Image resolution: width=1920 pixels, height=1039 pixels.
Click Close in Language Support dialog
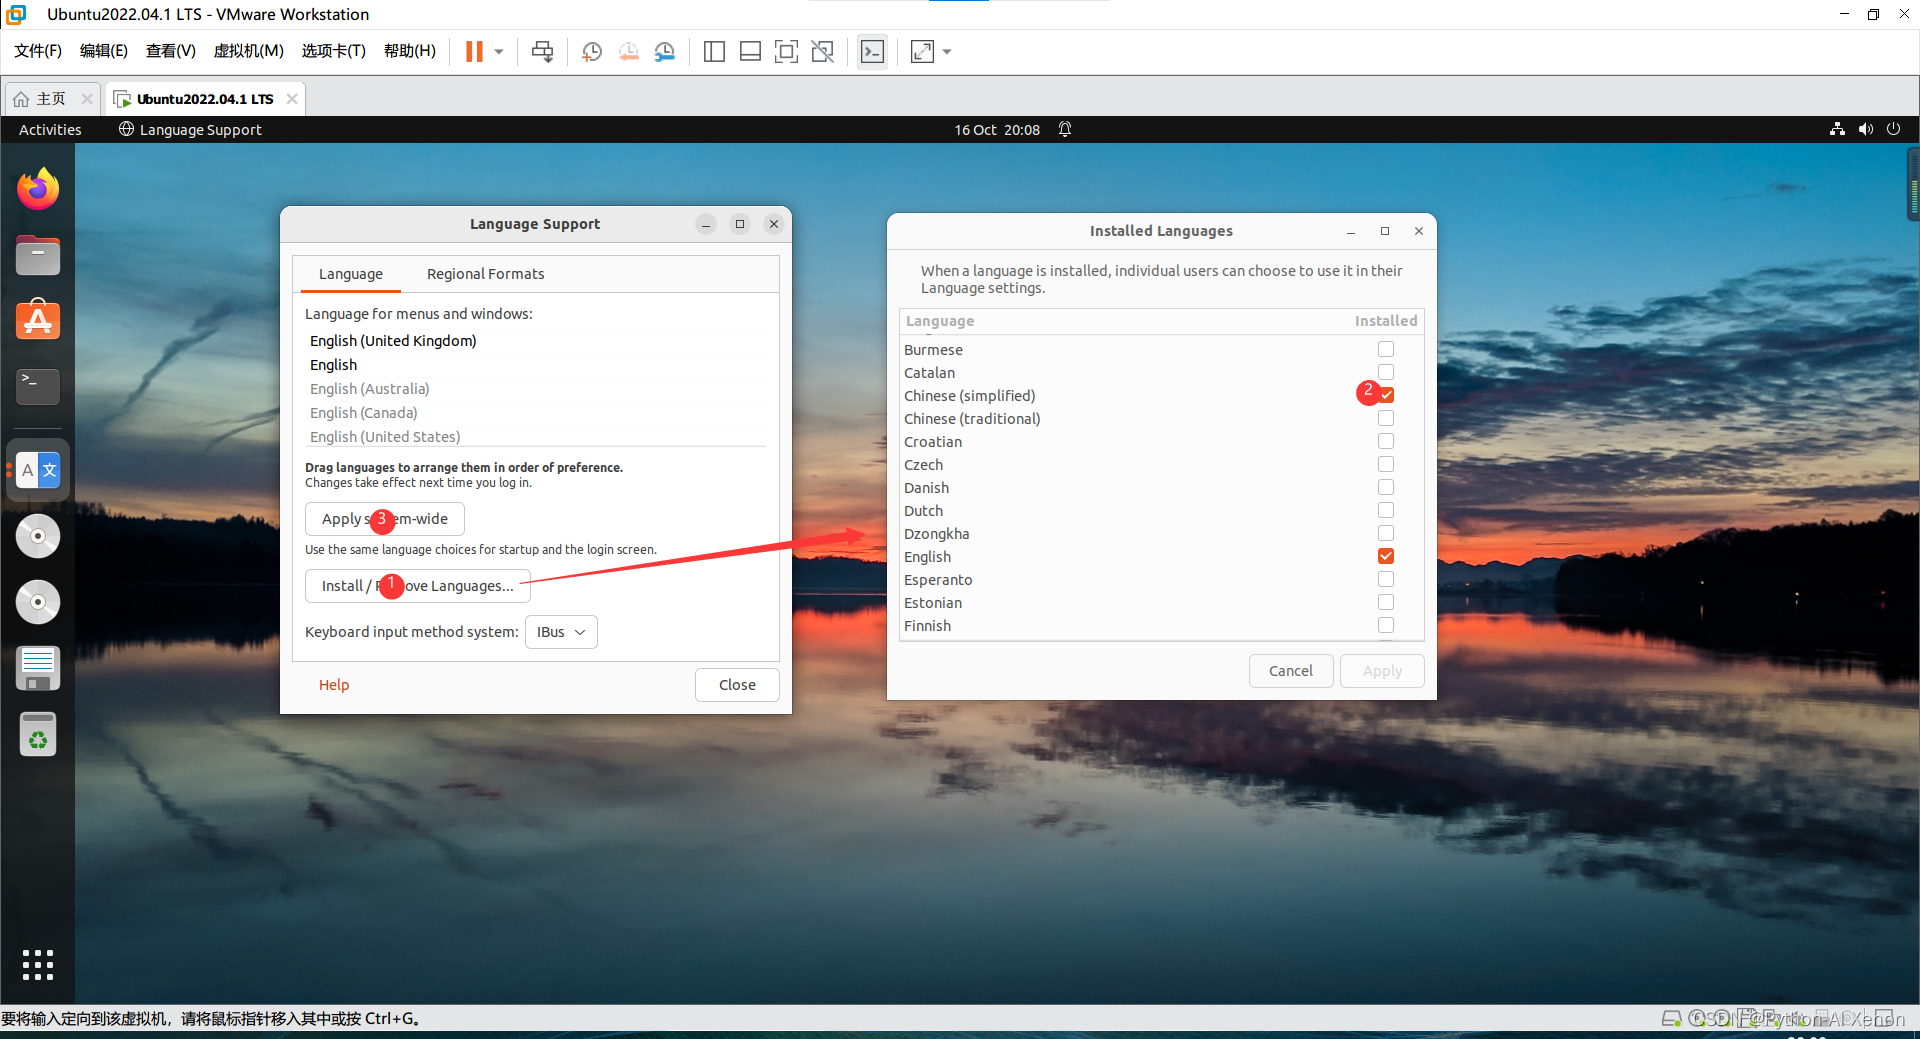737,685
